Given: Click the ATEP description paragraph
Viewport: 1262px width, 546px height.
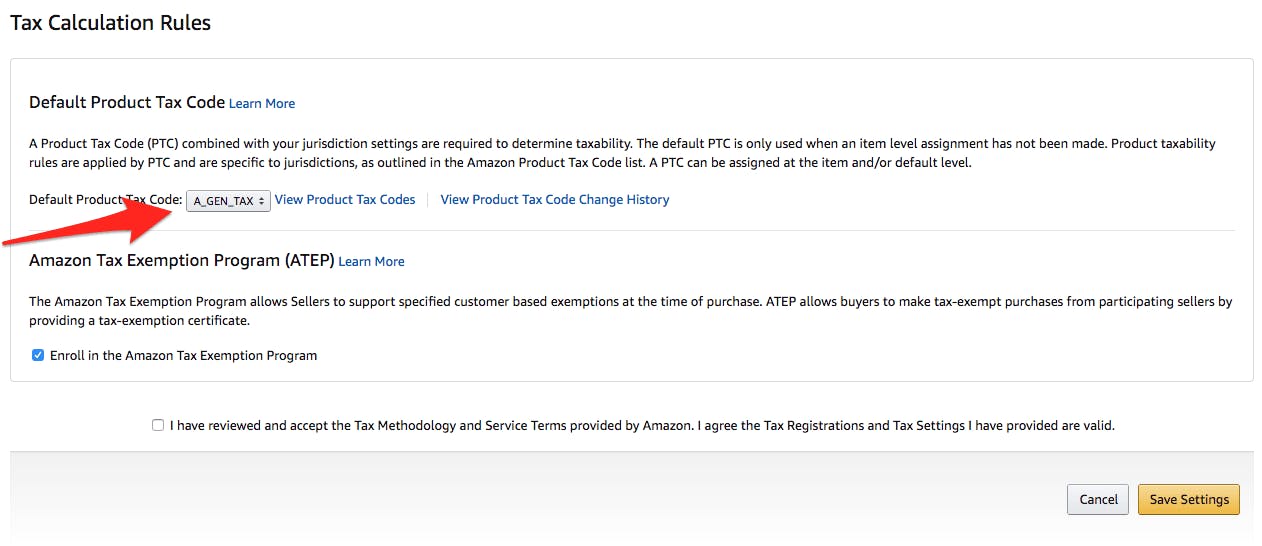Looking at the screenshot, I should pyautogui.click(x=630, y=311).
